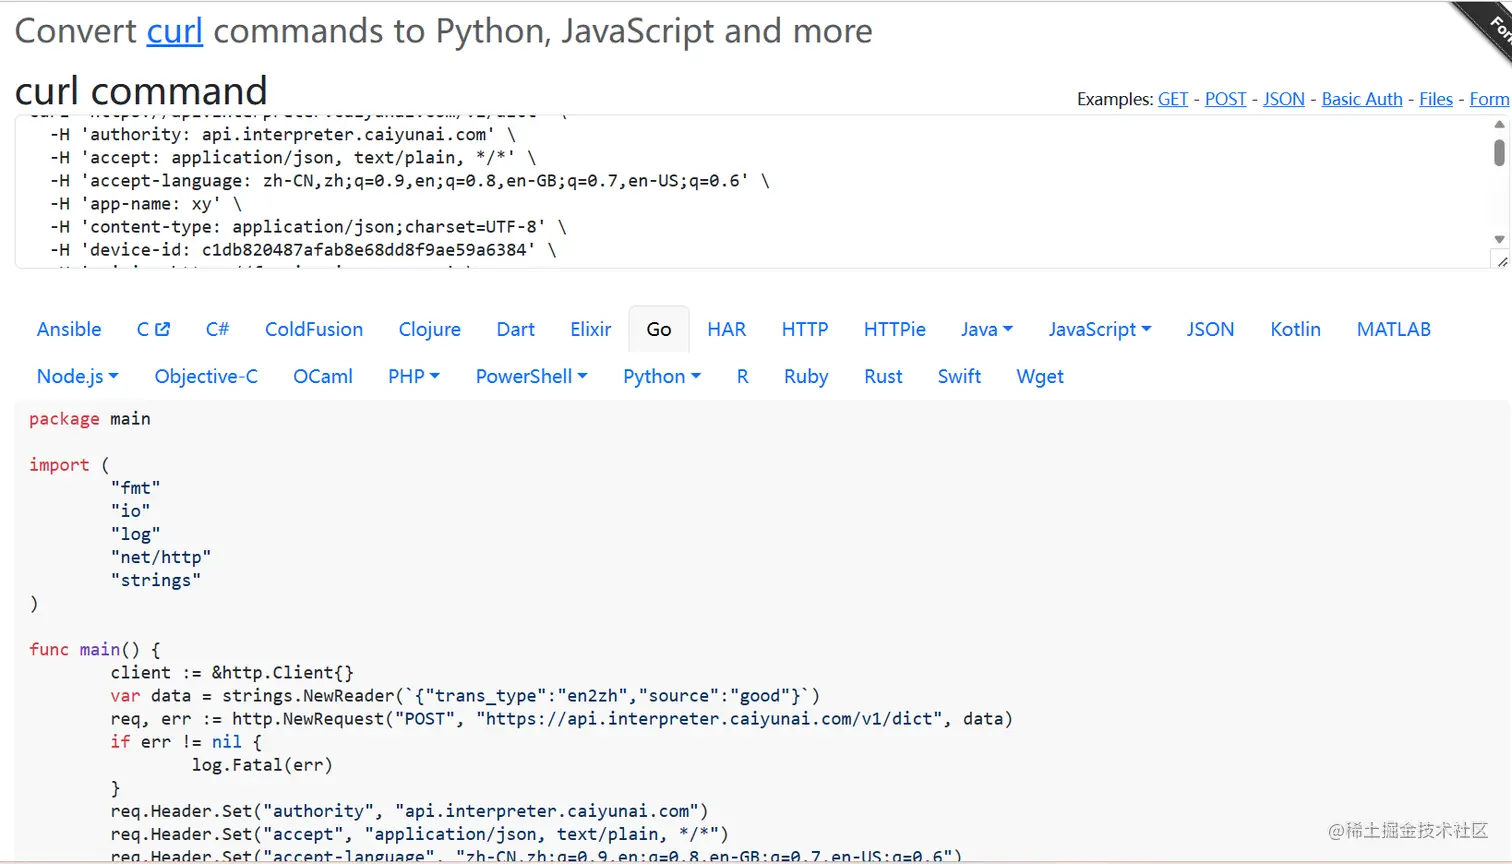
Task: Load the Basic Auth example
Action: pyautogui.click(x=1362, y=99)
